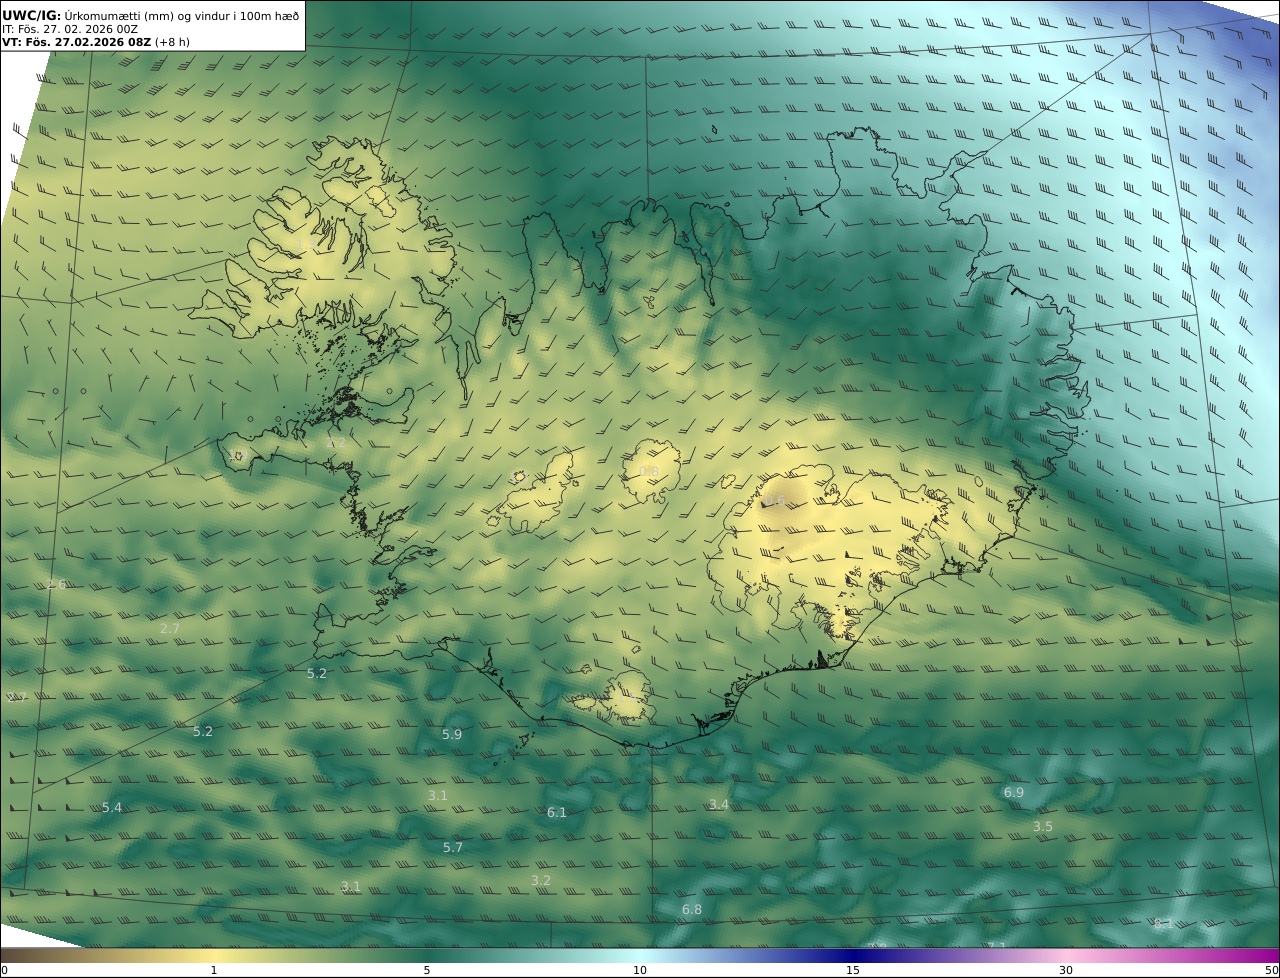The height and width of the screenshot is (978, 1280).
Task: Click the 6.8 value label on the map
Action: coord(692,909)
